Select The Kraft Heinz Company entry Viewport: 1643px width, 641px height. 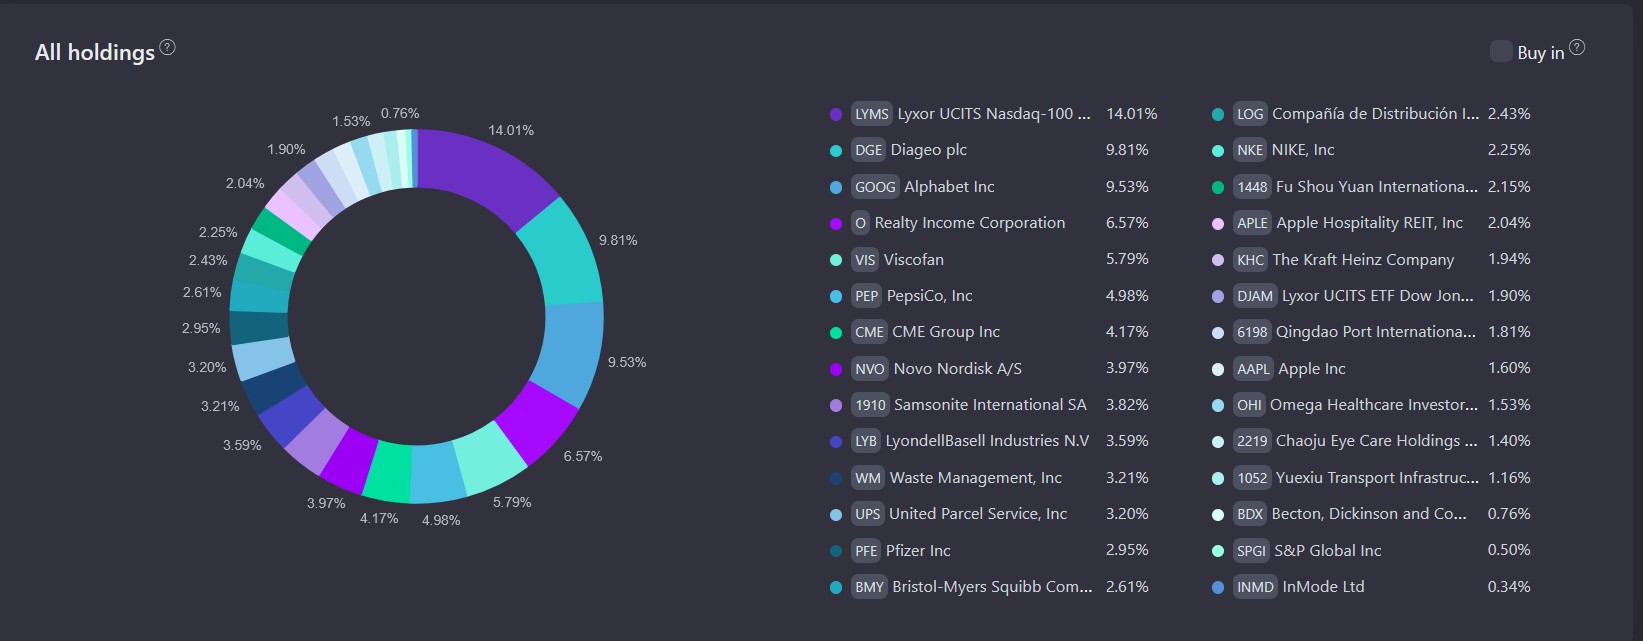click(x=1362, y=260)
